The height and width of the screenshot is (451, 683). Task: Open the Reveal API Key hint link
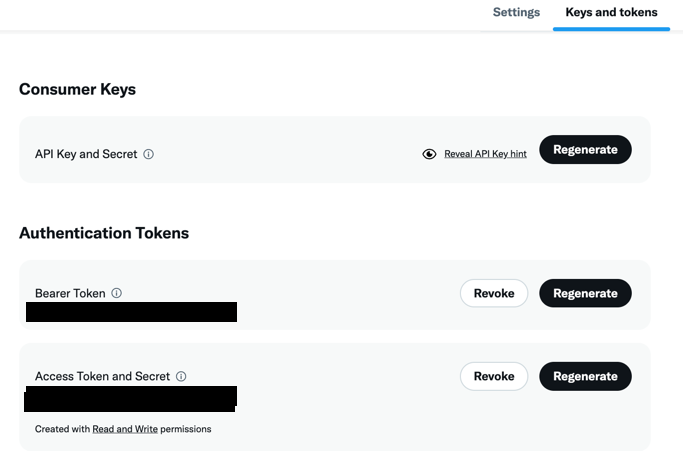tap(485, 154)
